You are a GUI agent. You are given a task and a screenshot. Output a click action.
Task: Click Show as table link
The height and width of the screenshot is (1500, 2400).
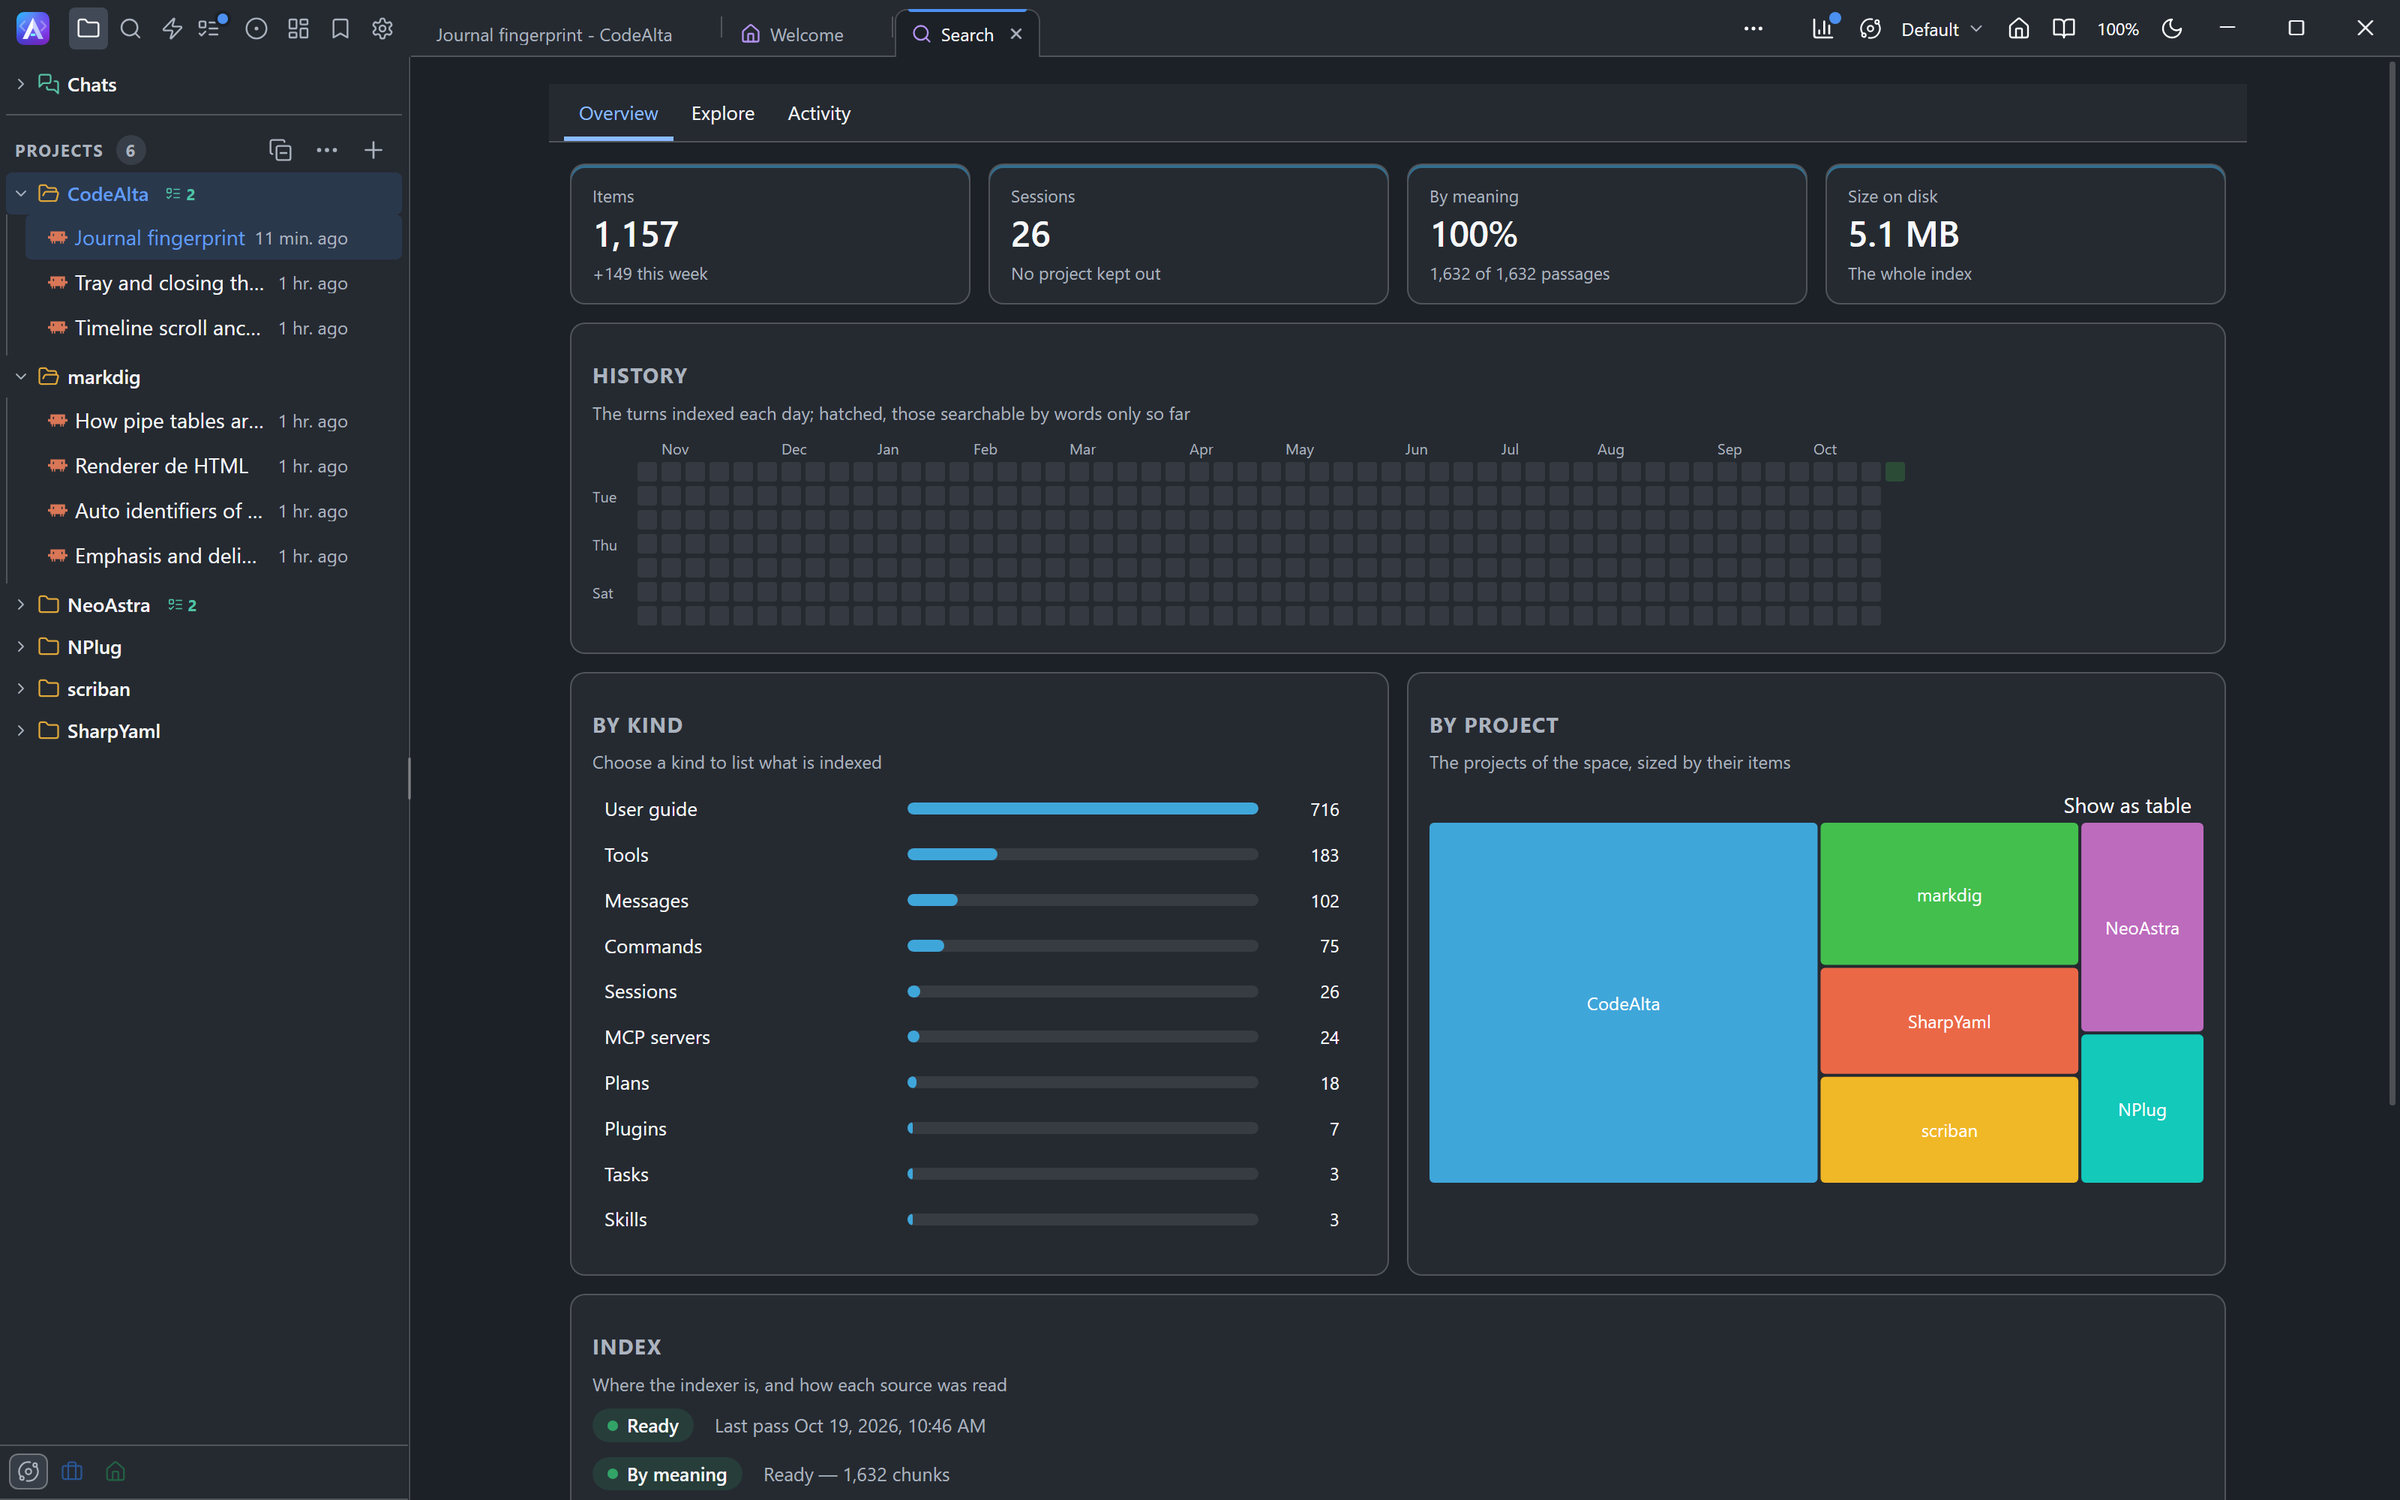click(2127, 806)
